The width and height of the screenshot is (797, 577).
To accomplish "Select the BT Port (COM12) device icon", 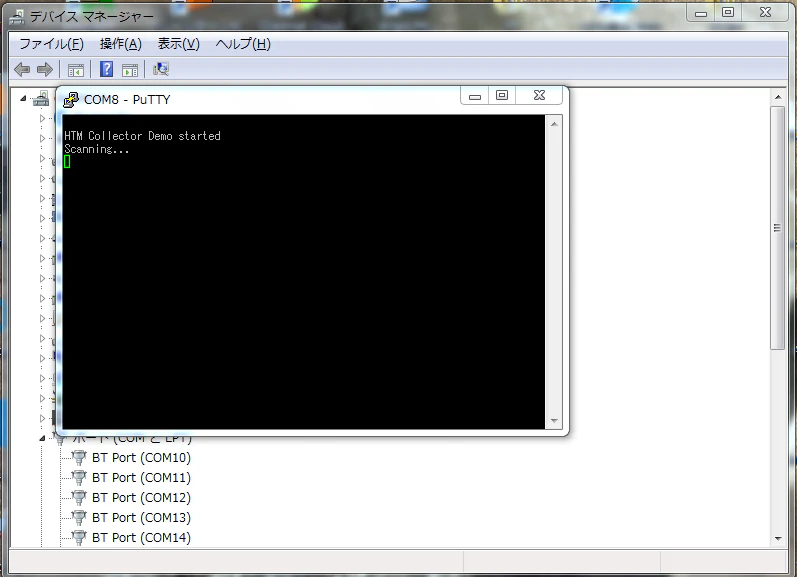I will 79,497.
